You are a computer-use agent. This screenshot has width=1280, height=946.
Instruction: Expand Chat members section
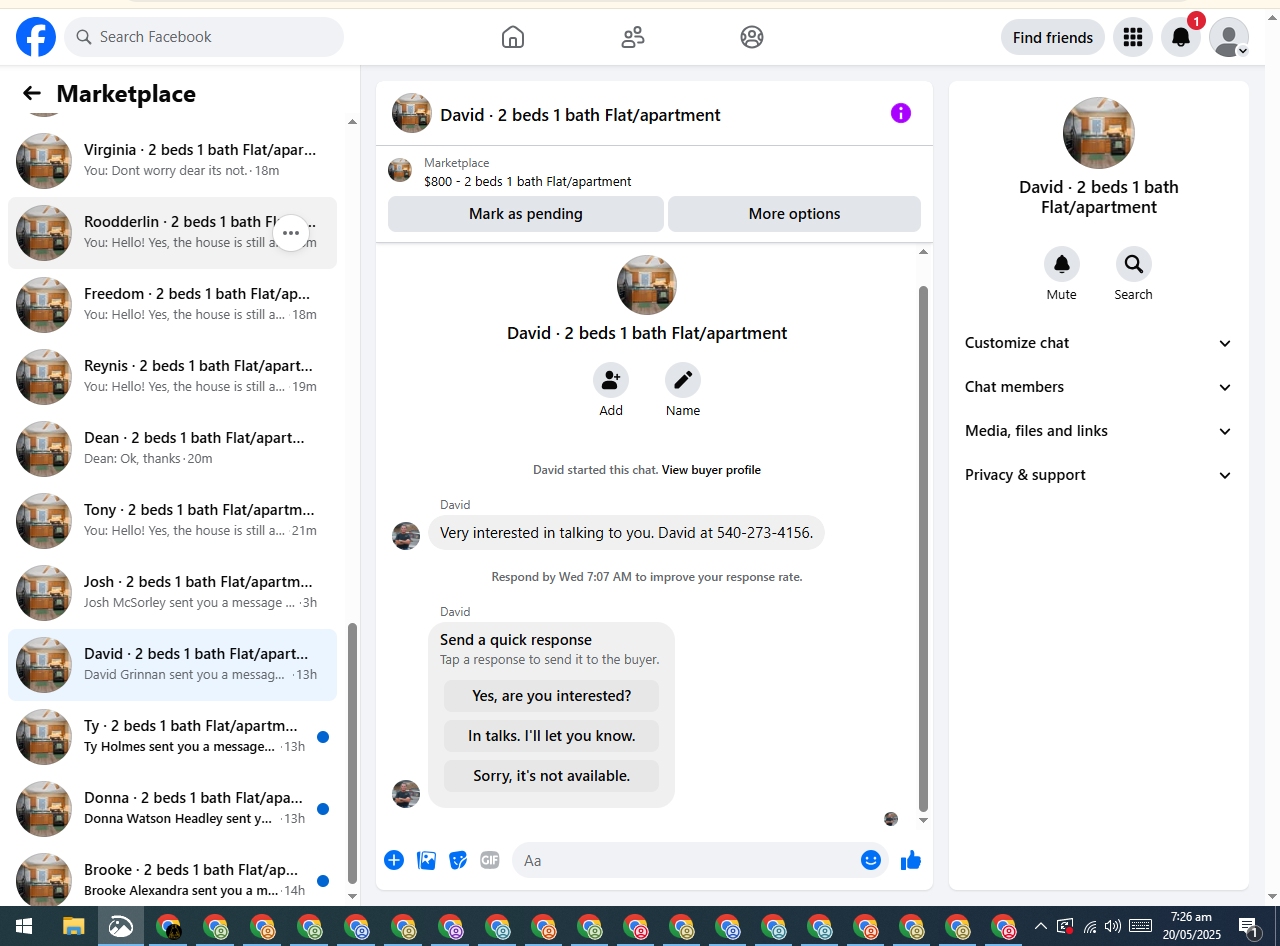coord(1099,387)
